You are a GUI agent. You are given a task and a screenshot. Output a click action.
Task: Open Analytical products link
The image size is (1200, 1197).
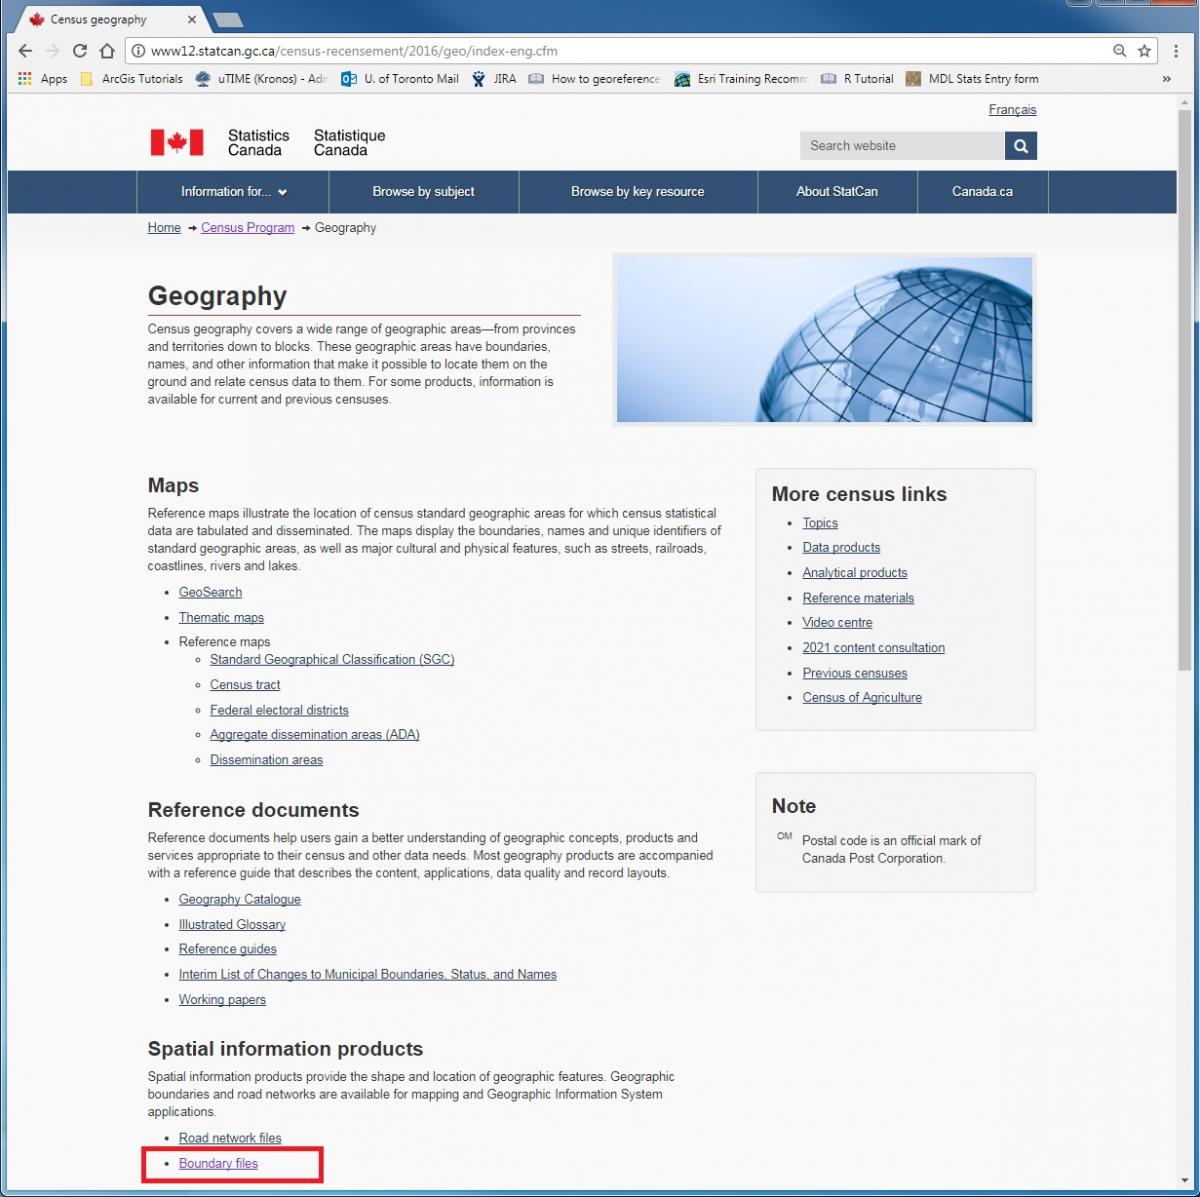tap(854, 573)
